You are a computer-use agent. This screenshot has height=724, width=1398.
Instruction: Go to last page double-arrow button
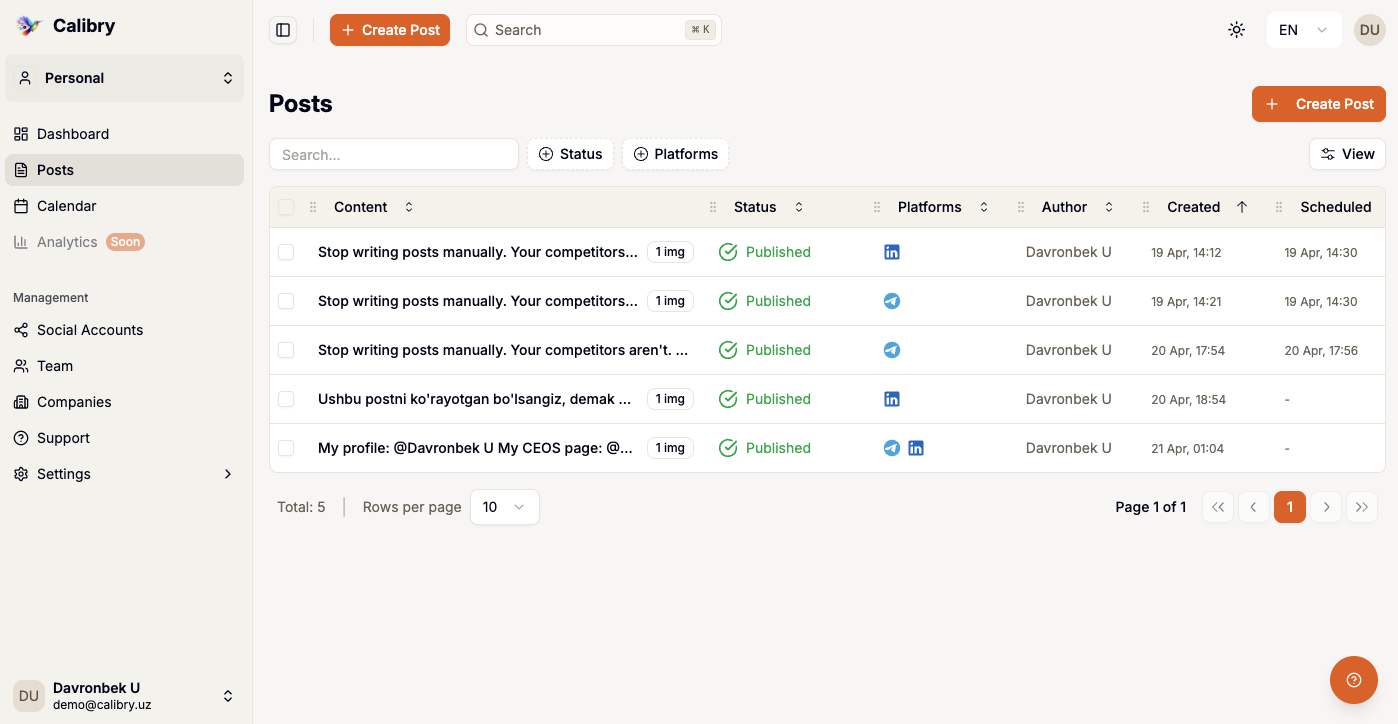point(1362,507)
